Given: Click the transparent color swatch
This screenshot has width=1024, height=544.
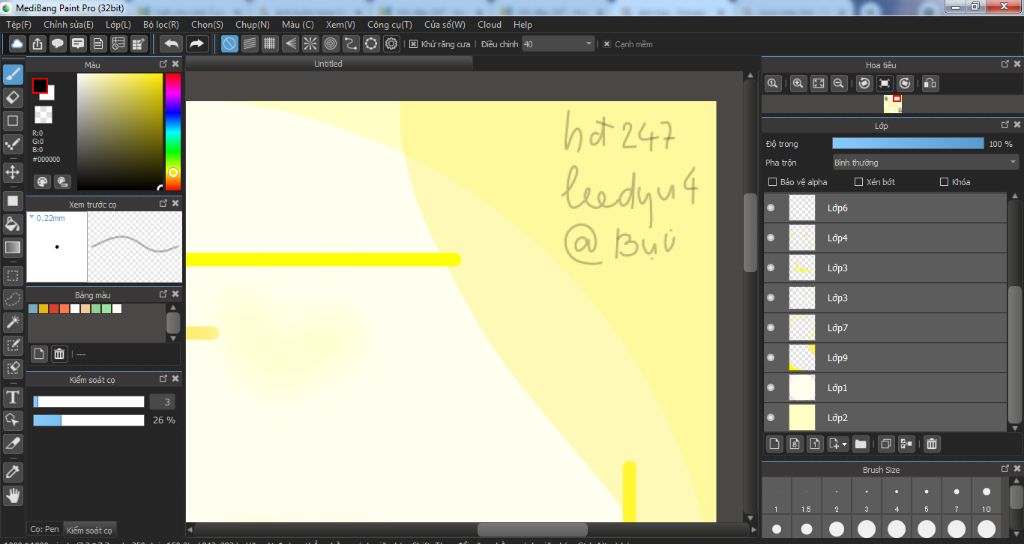Looking at the screenshot, I should tap(43, 115).
